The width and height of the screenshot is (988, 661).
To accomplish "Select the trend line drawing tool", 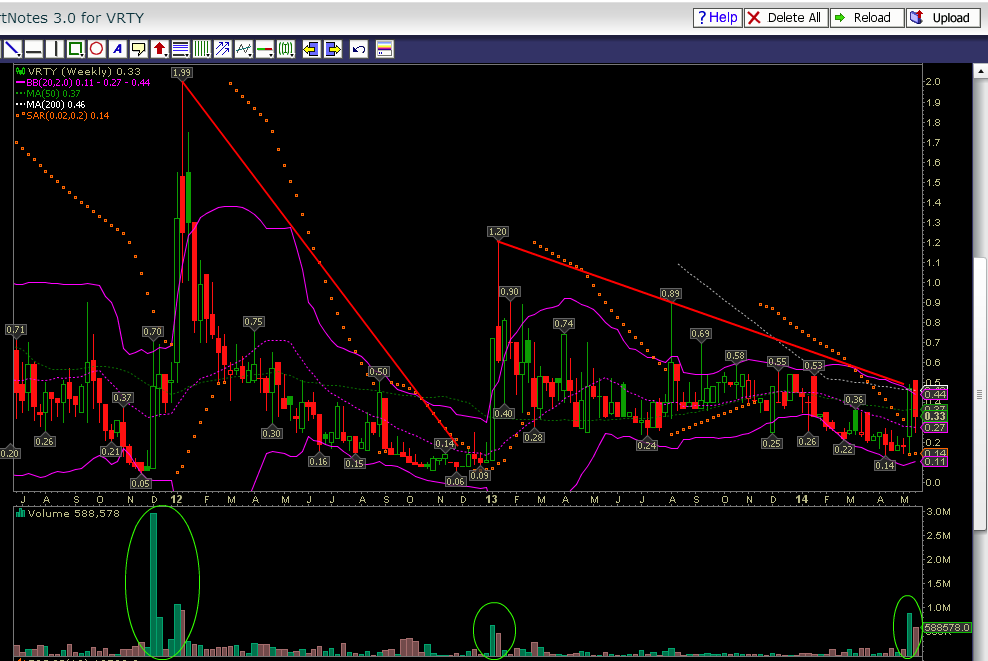I will coord(13,49).
